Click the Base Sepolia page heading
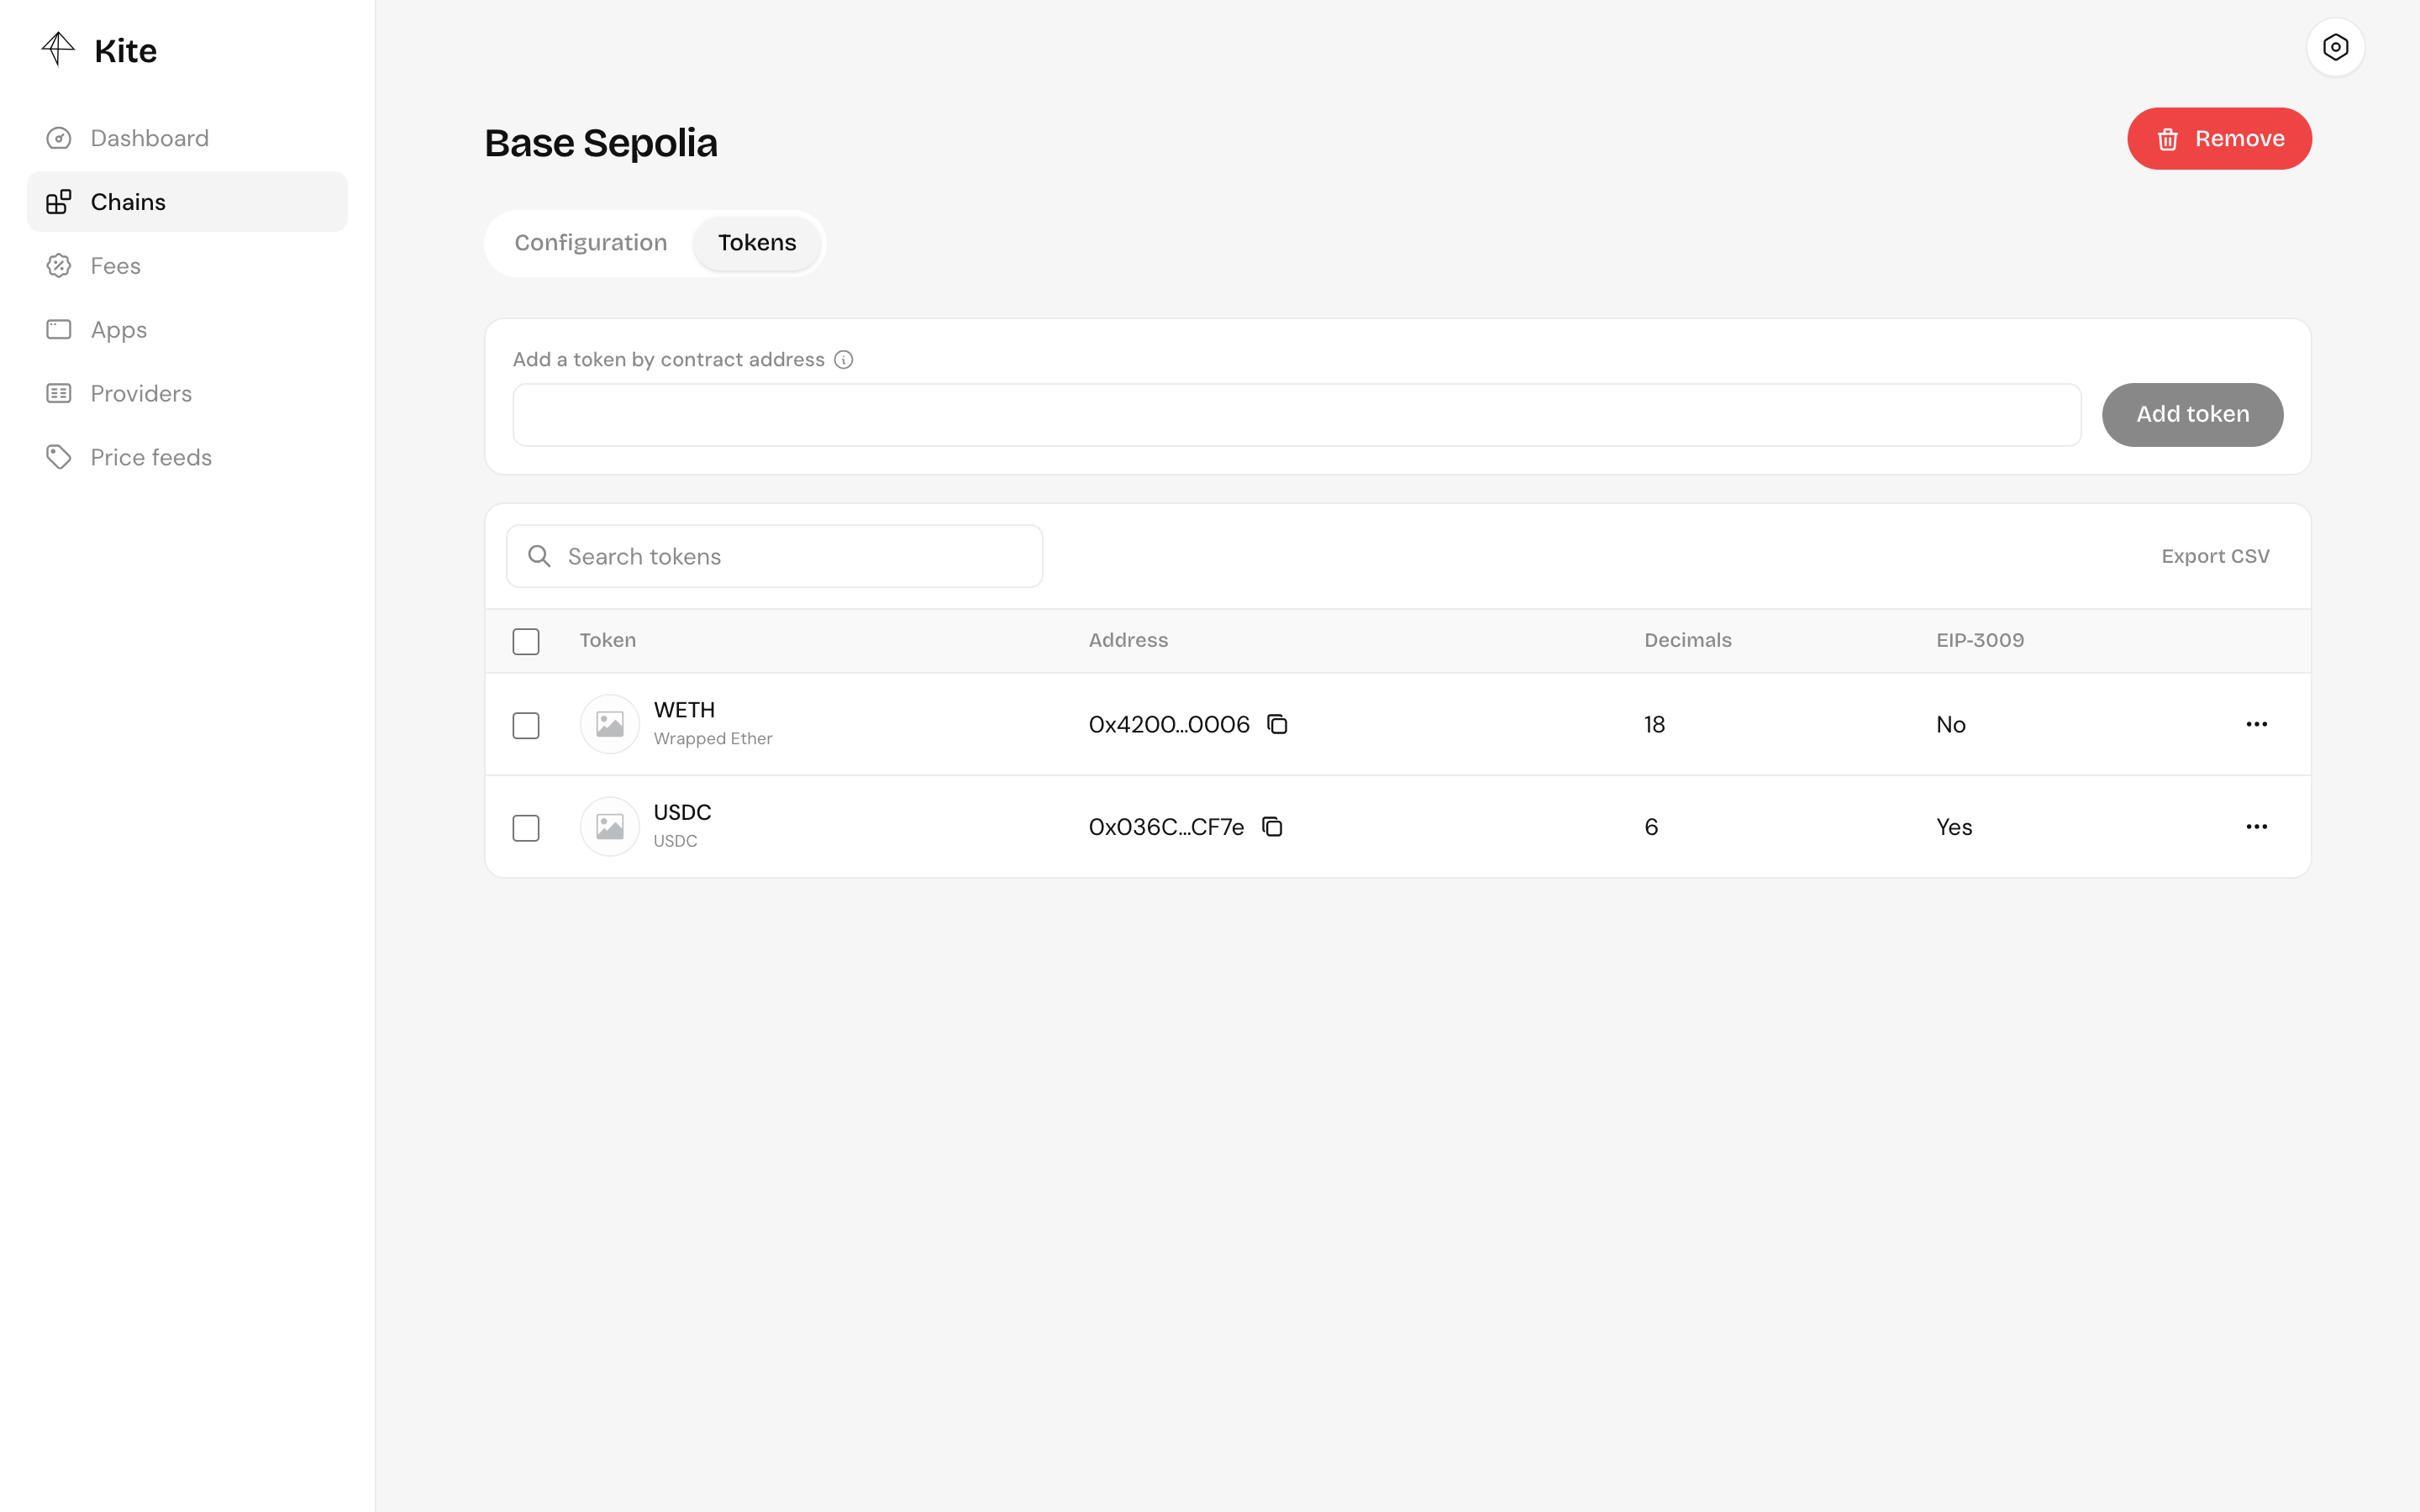2420x1512 pixels. [601, 143]
